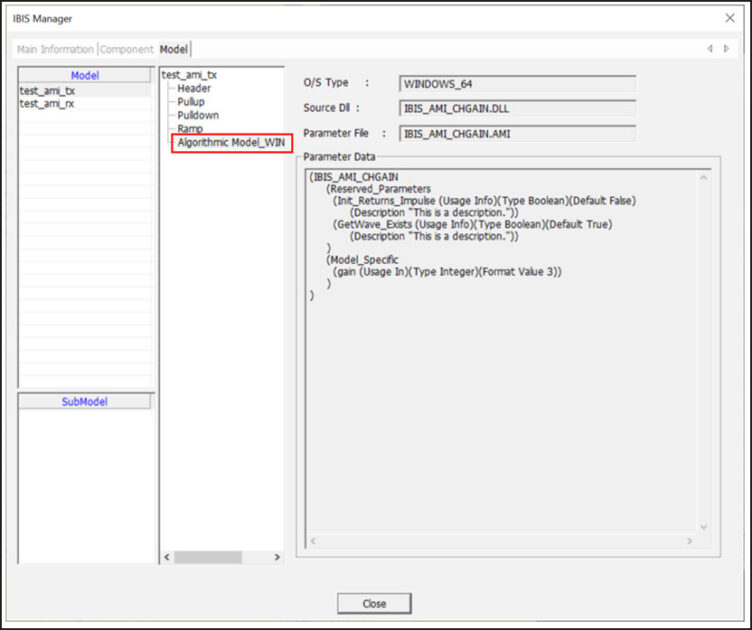Switch to the Main Information tab
Screen dimensions: 752x630
55,49
